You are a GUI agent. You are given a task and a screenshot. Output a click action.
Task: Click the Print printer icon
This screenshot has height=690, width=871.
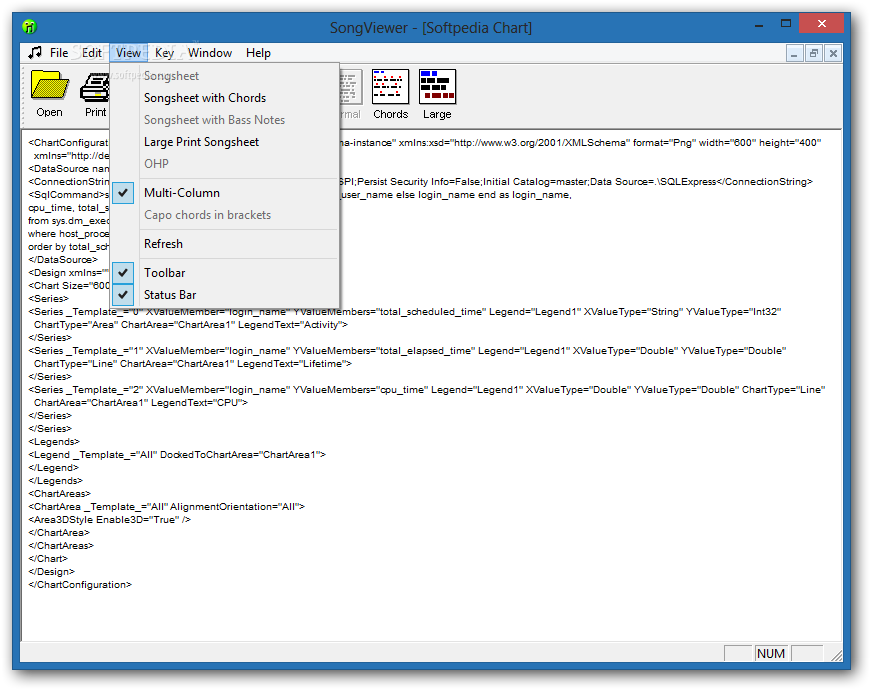(x=95, y=88)
